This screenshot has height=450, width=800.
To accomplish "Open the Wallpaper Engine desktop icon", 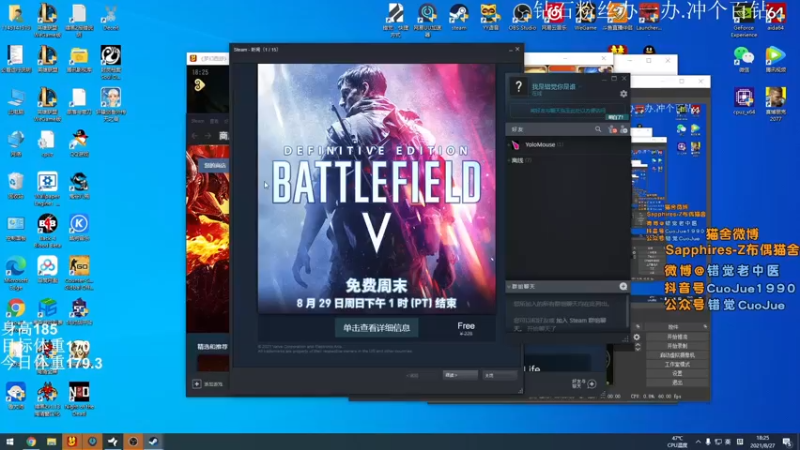I will coord(47,189).
